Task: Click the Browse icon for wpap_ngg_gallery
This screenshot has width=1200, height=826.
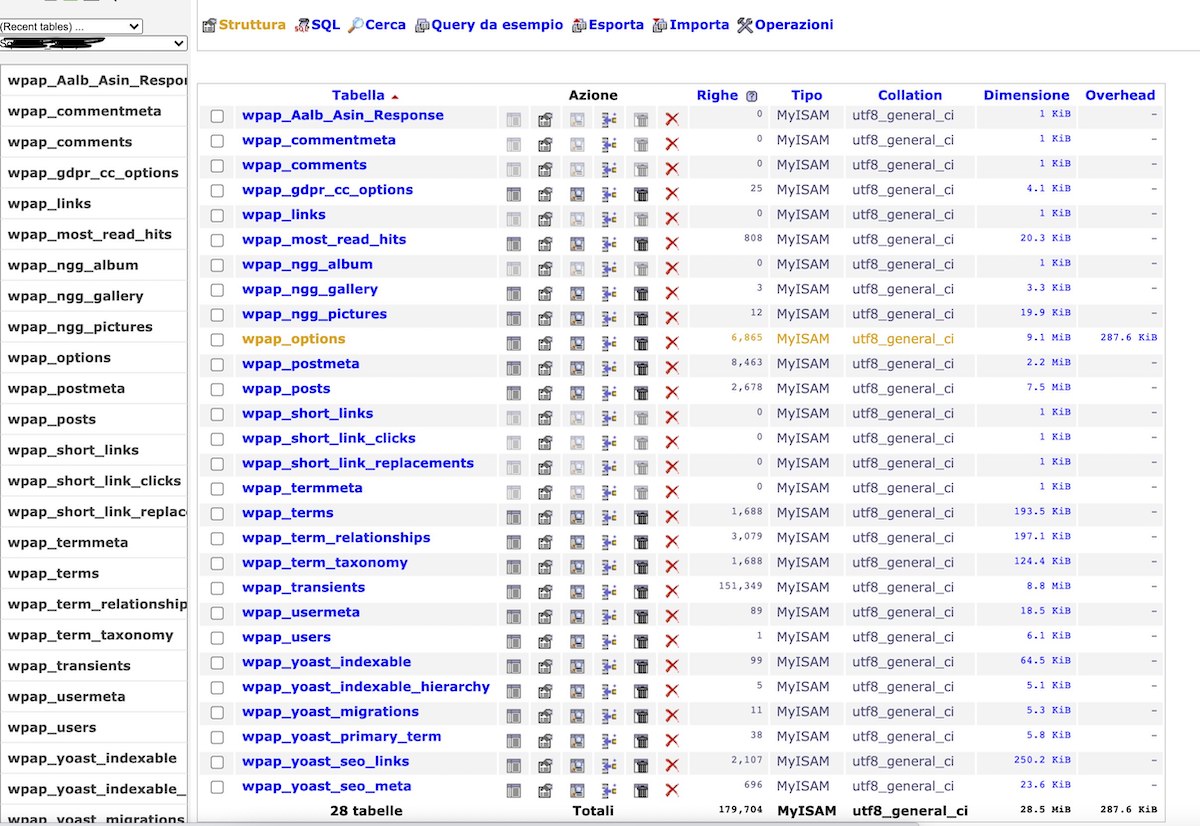Action: point(513,293)
